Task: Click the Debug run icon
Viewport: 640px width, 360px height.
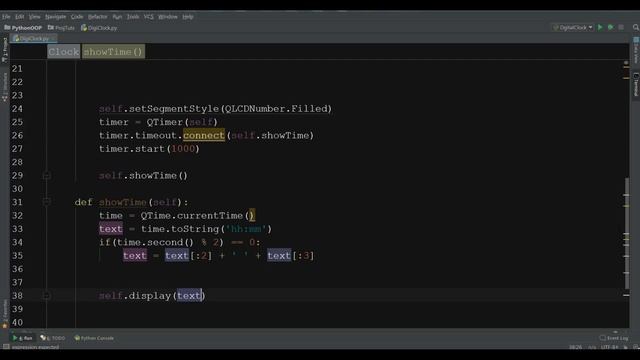Action: pos(611,27)
